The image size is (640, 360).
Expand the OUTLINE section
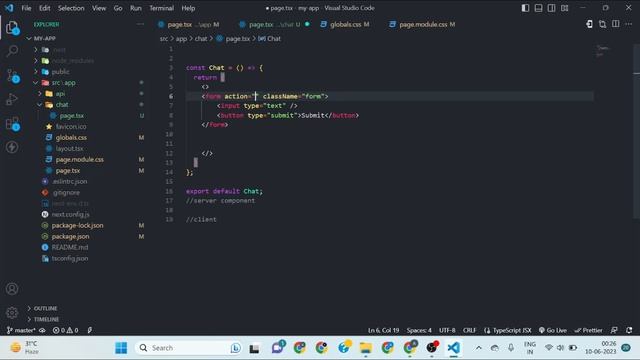[45, 308]
